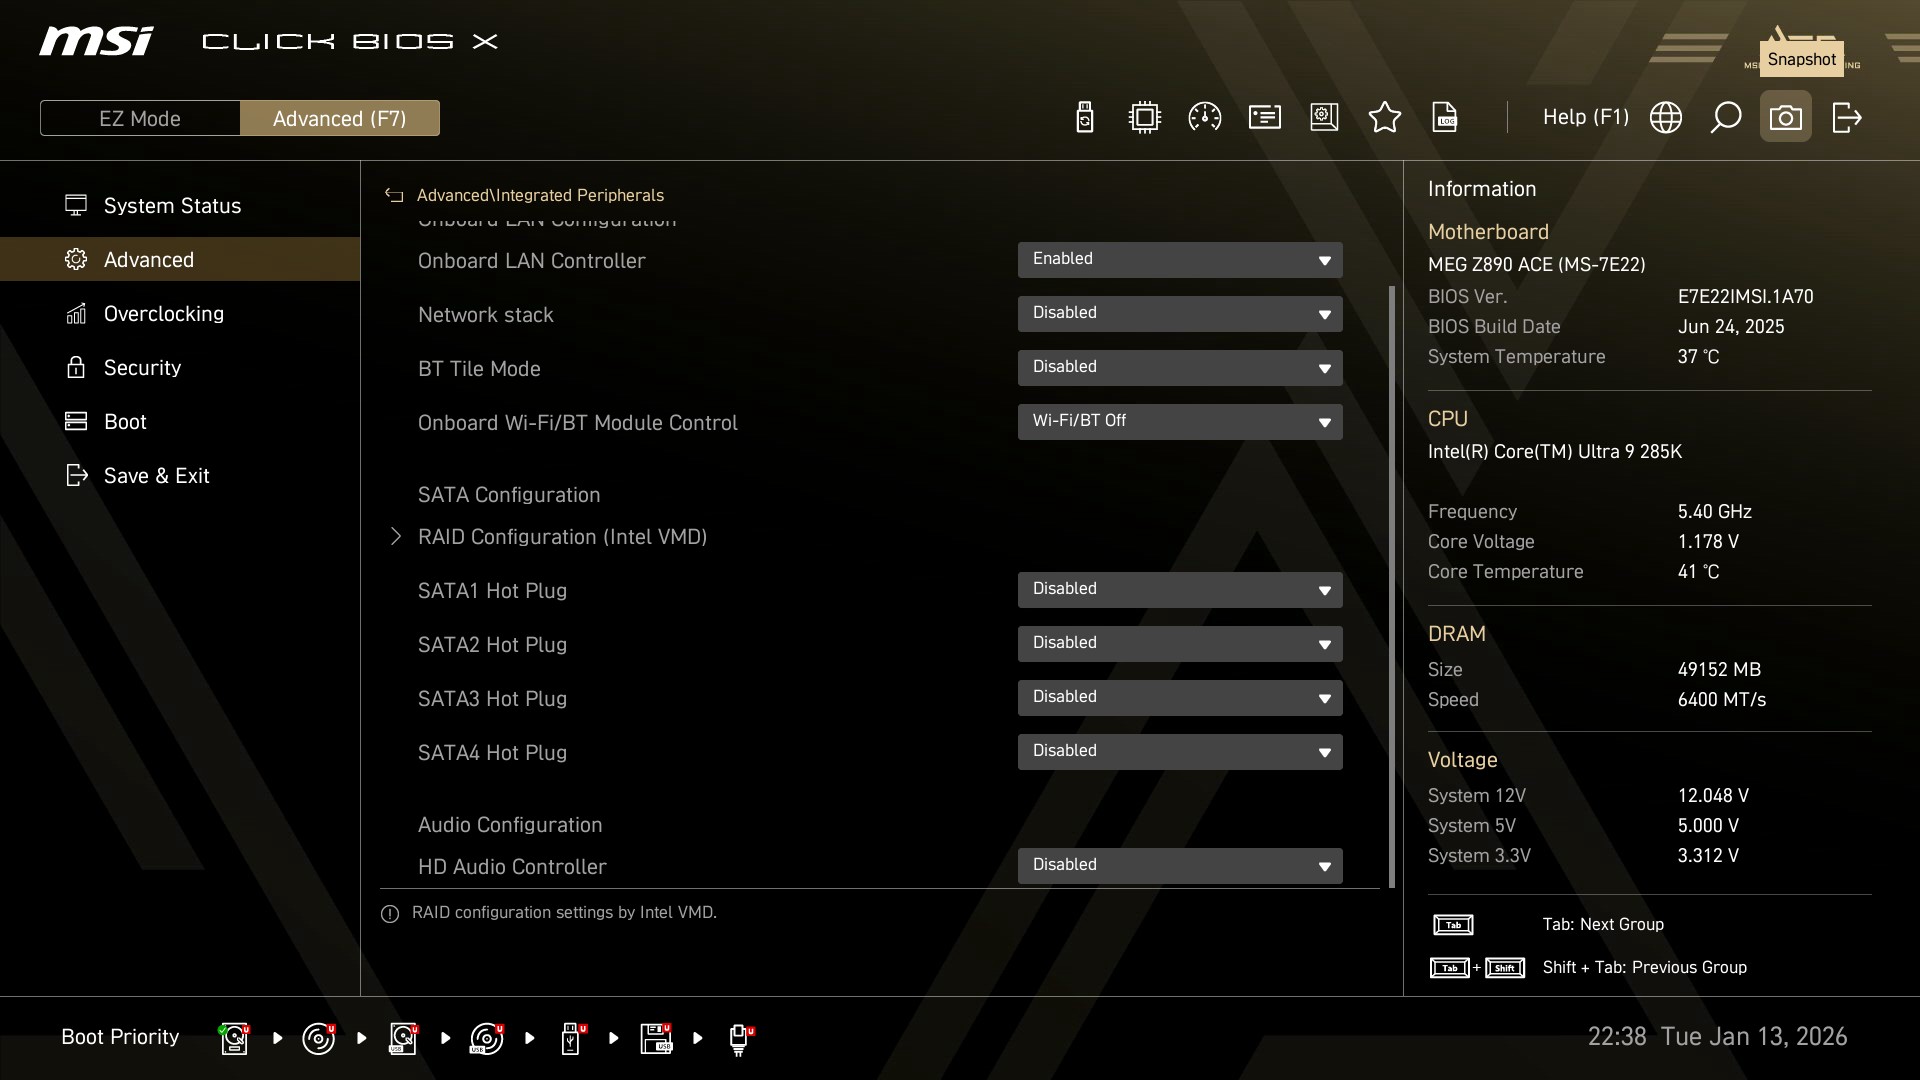Switch to EZ Mode
Viewport: 1920px width, 1080px height.
[140, 118]
